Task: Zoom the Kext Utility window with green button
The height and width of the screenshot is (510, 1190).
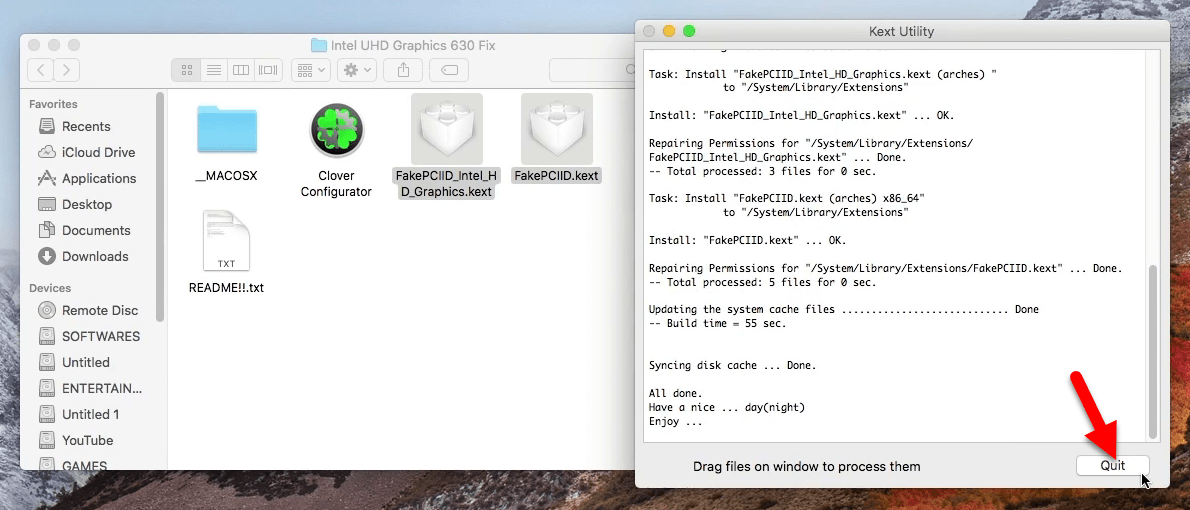Action: pos(689,31)
